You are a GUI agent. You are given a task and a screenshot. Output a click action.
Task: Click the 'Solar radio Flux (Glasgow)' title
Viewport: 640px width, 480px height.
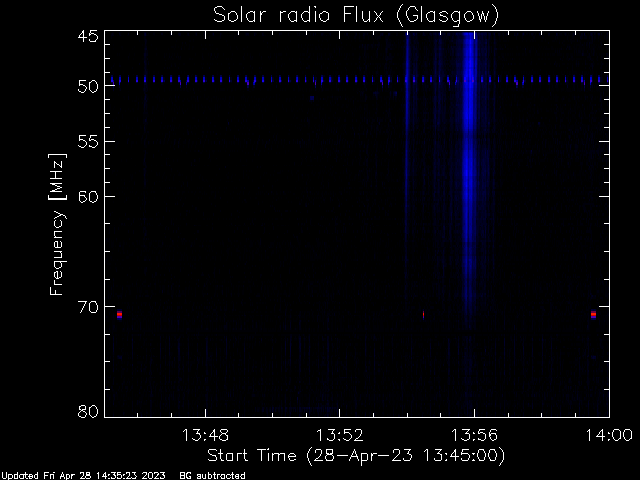(356, 16)
